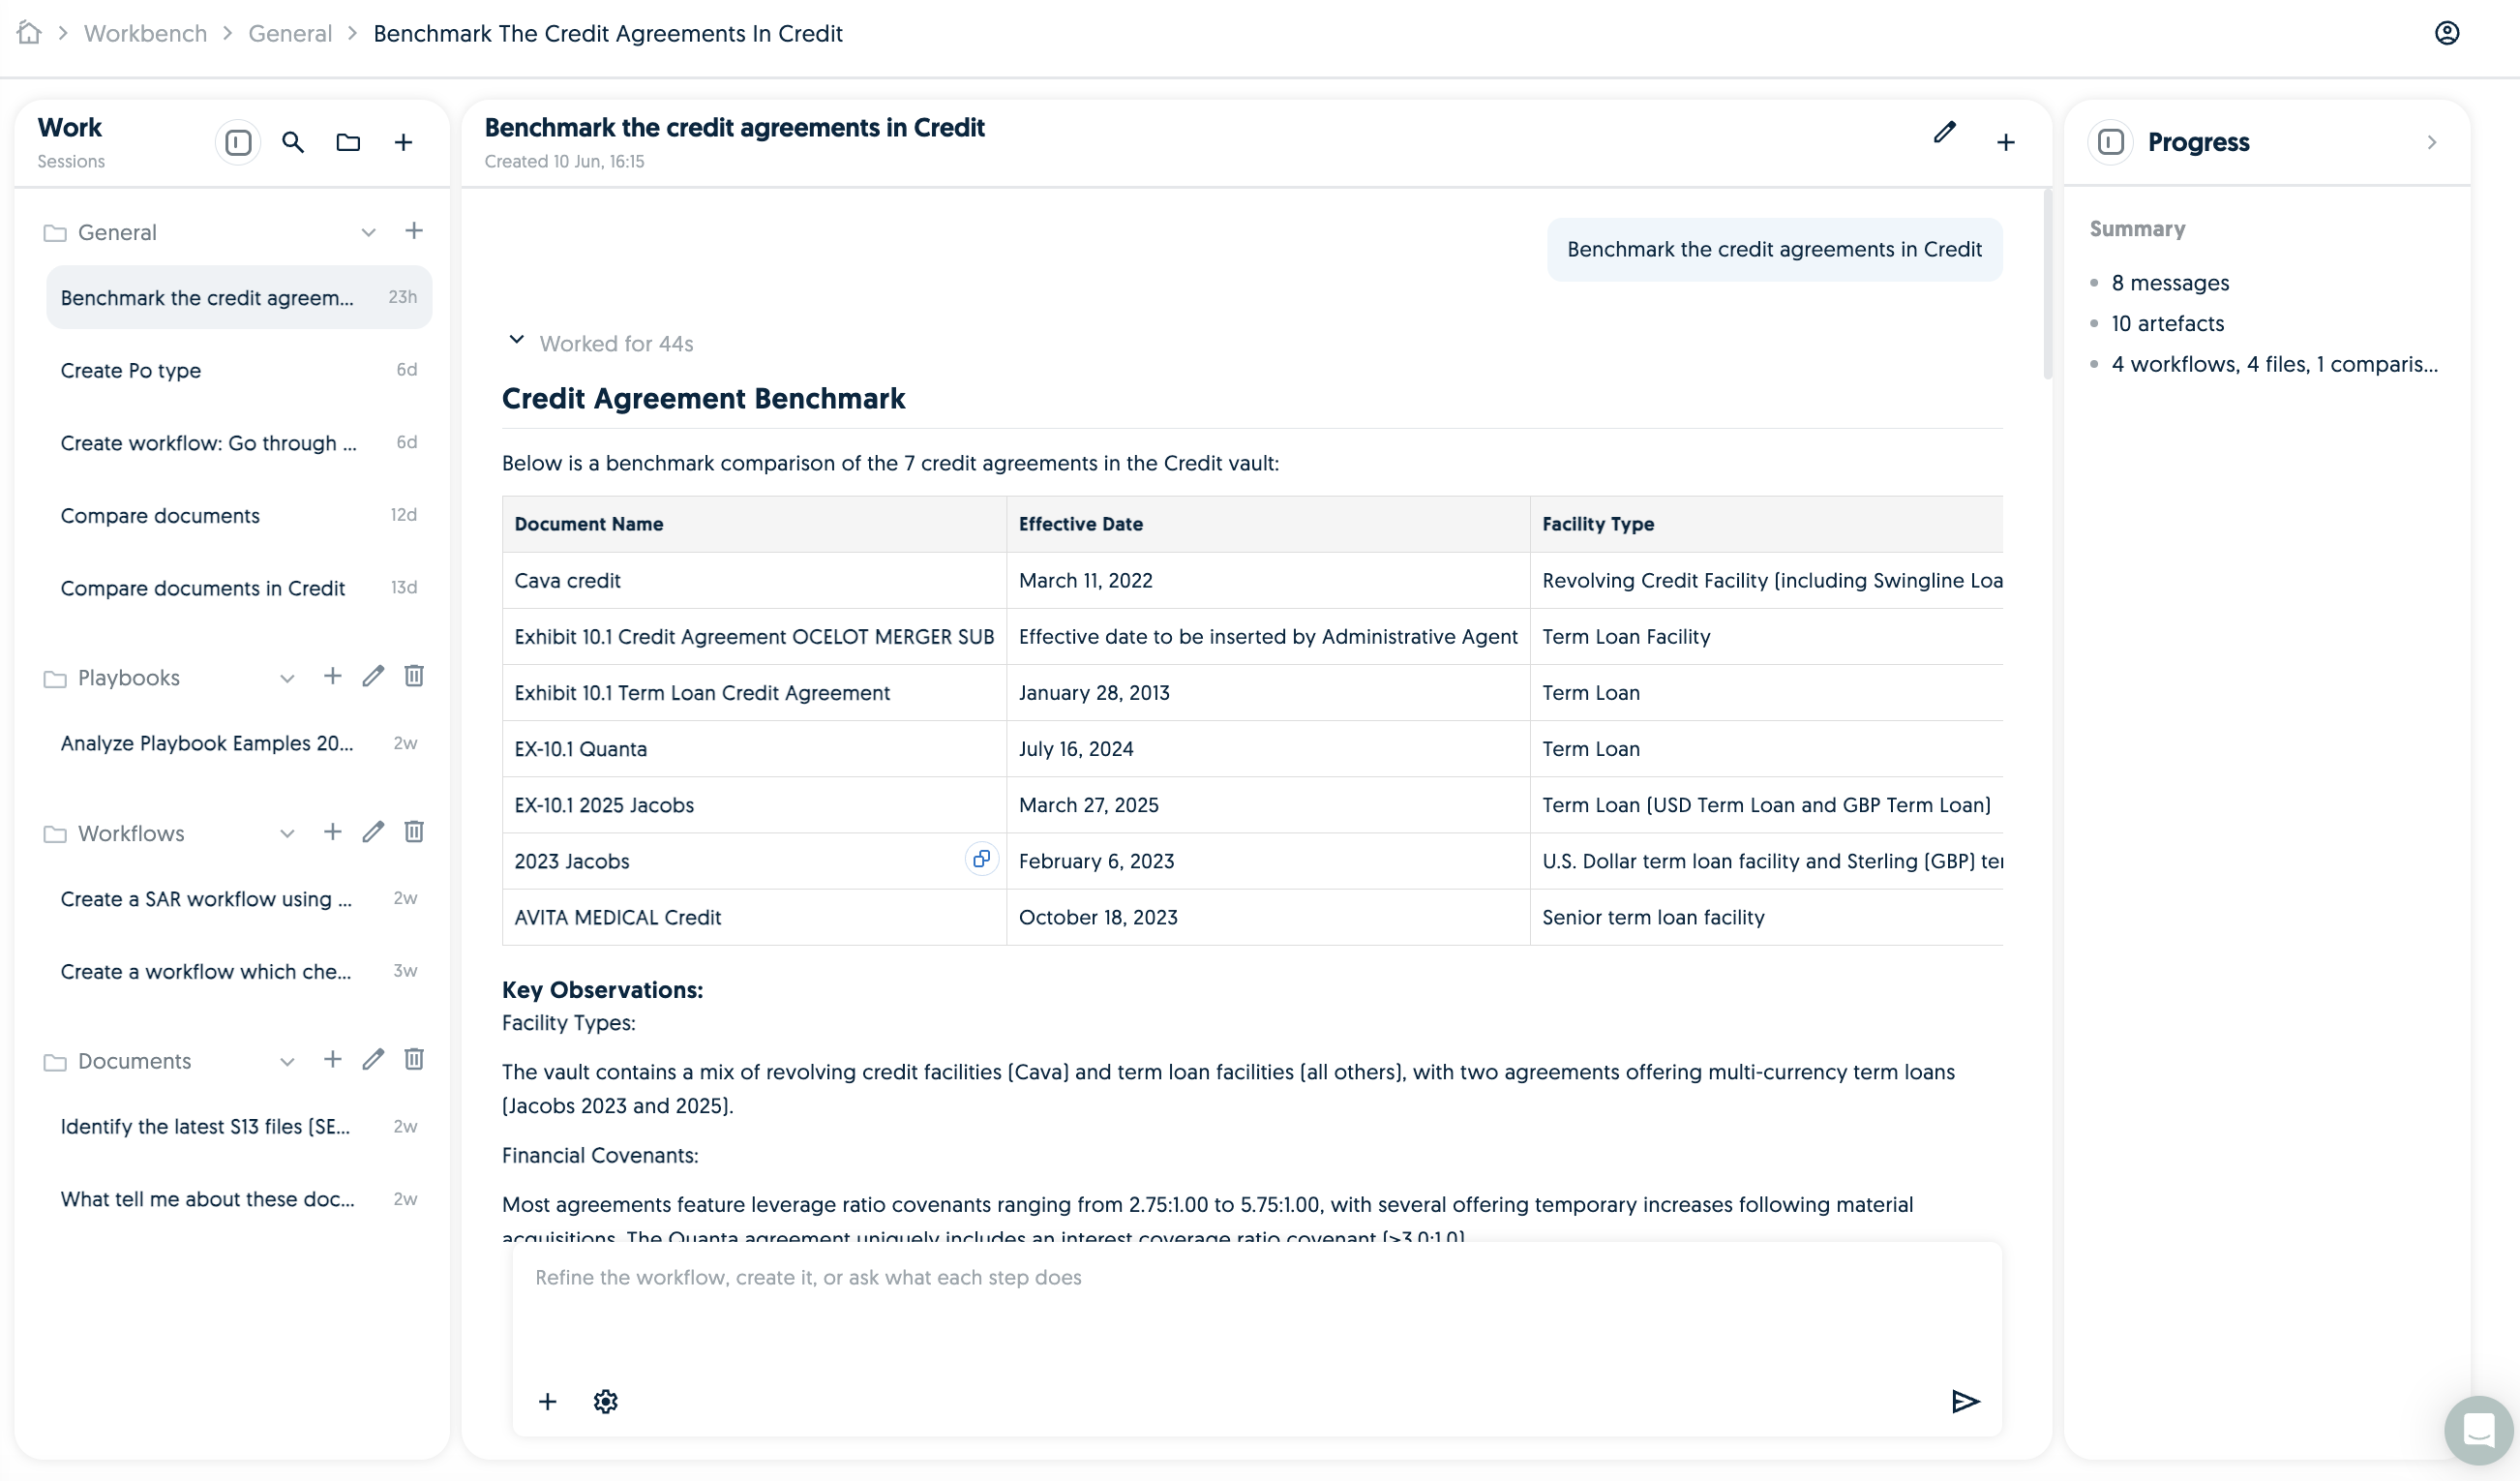Open 'Create a workflow which che...' session
2520x1481 pixels.
coord(239,971)
